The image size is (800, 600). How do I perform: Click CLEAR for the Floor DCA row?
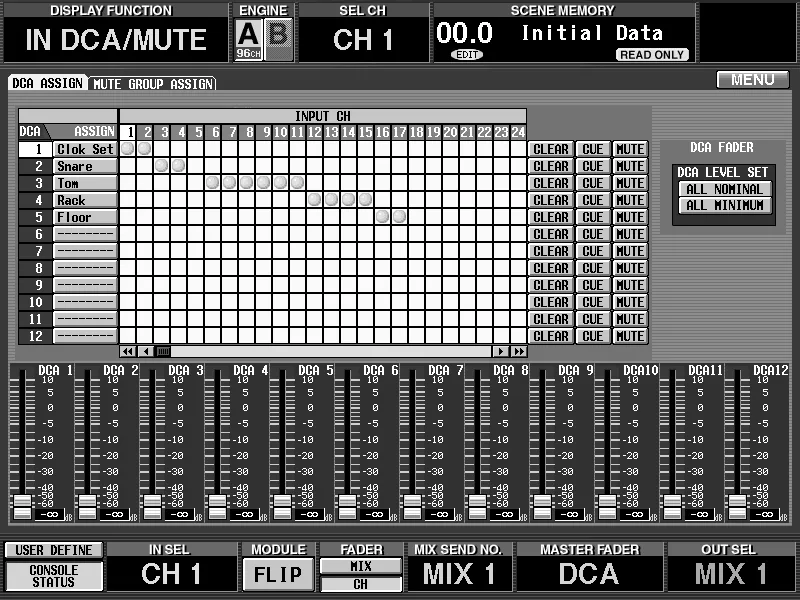551,217
